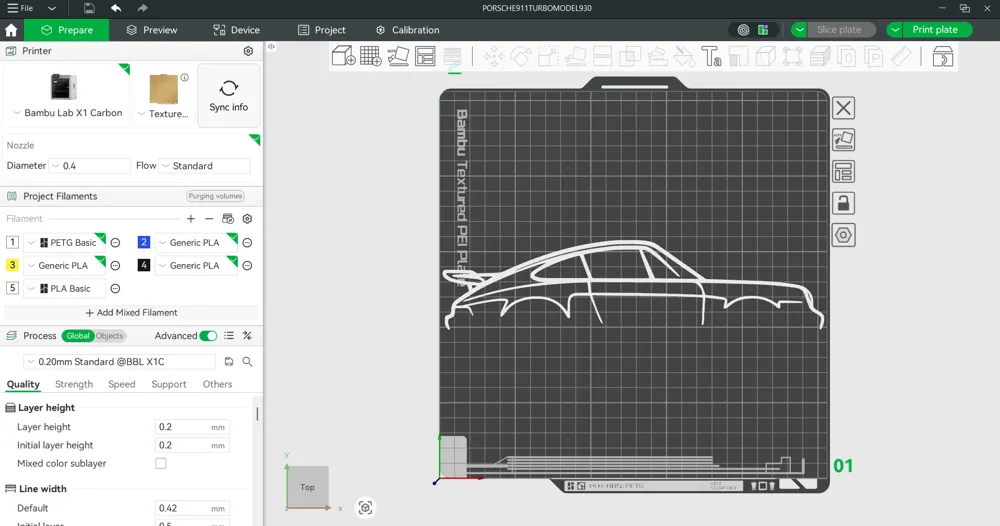Click the Arrange all objects icon
Image resolution: width=1000 pixels, height=526 pixels.
pos(425,56)
